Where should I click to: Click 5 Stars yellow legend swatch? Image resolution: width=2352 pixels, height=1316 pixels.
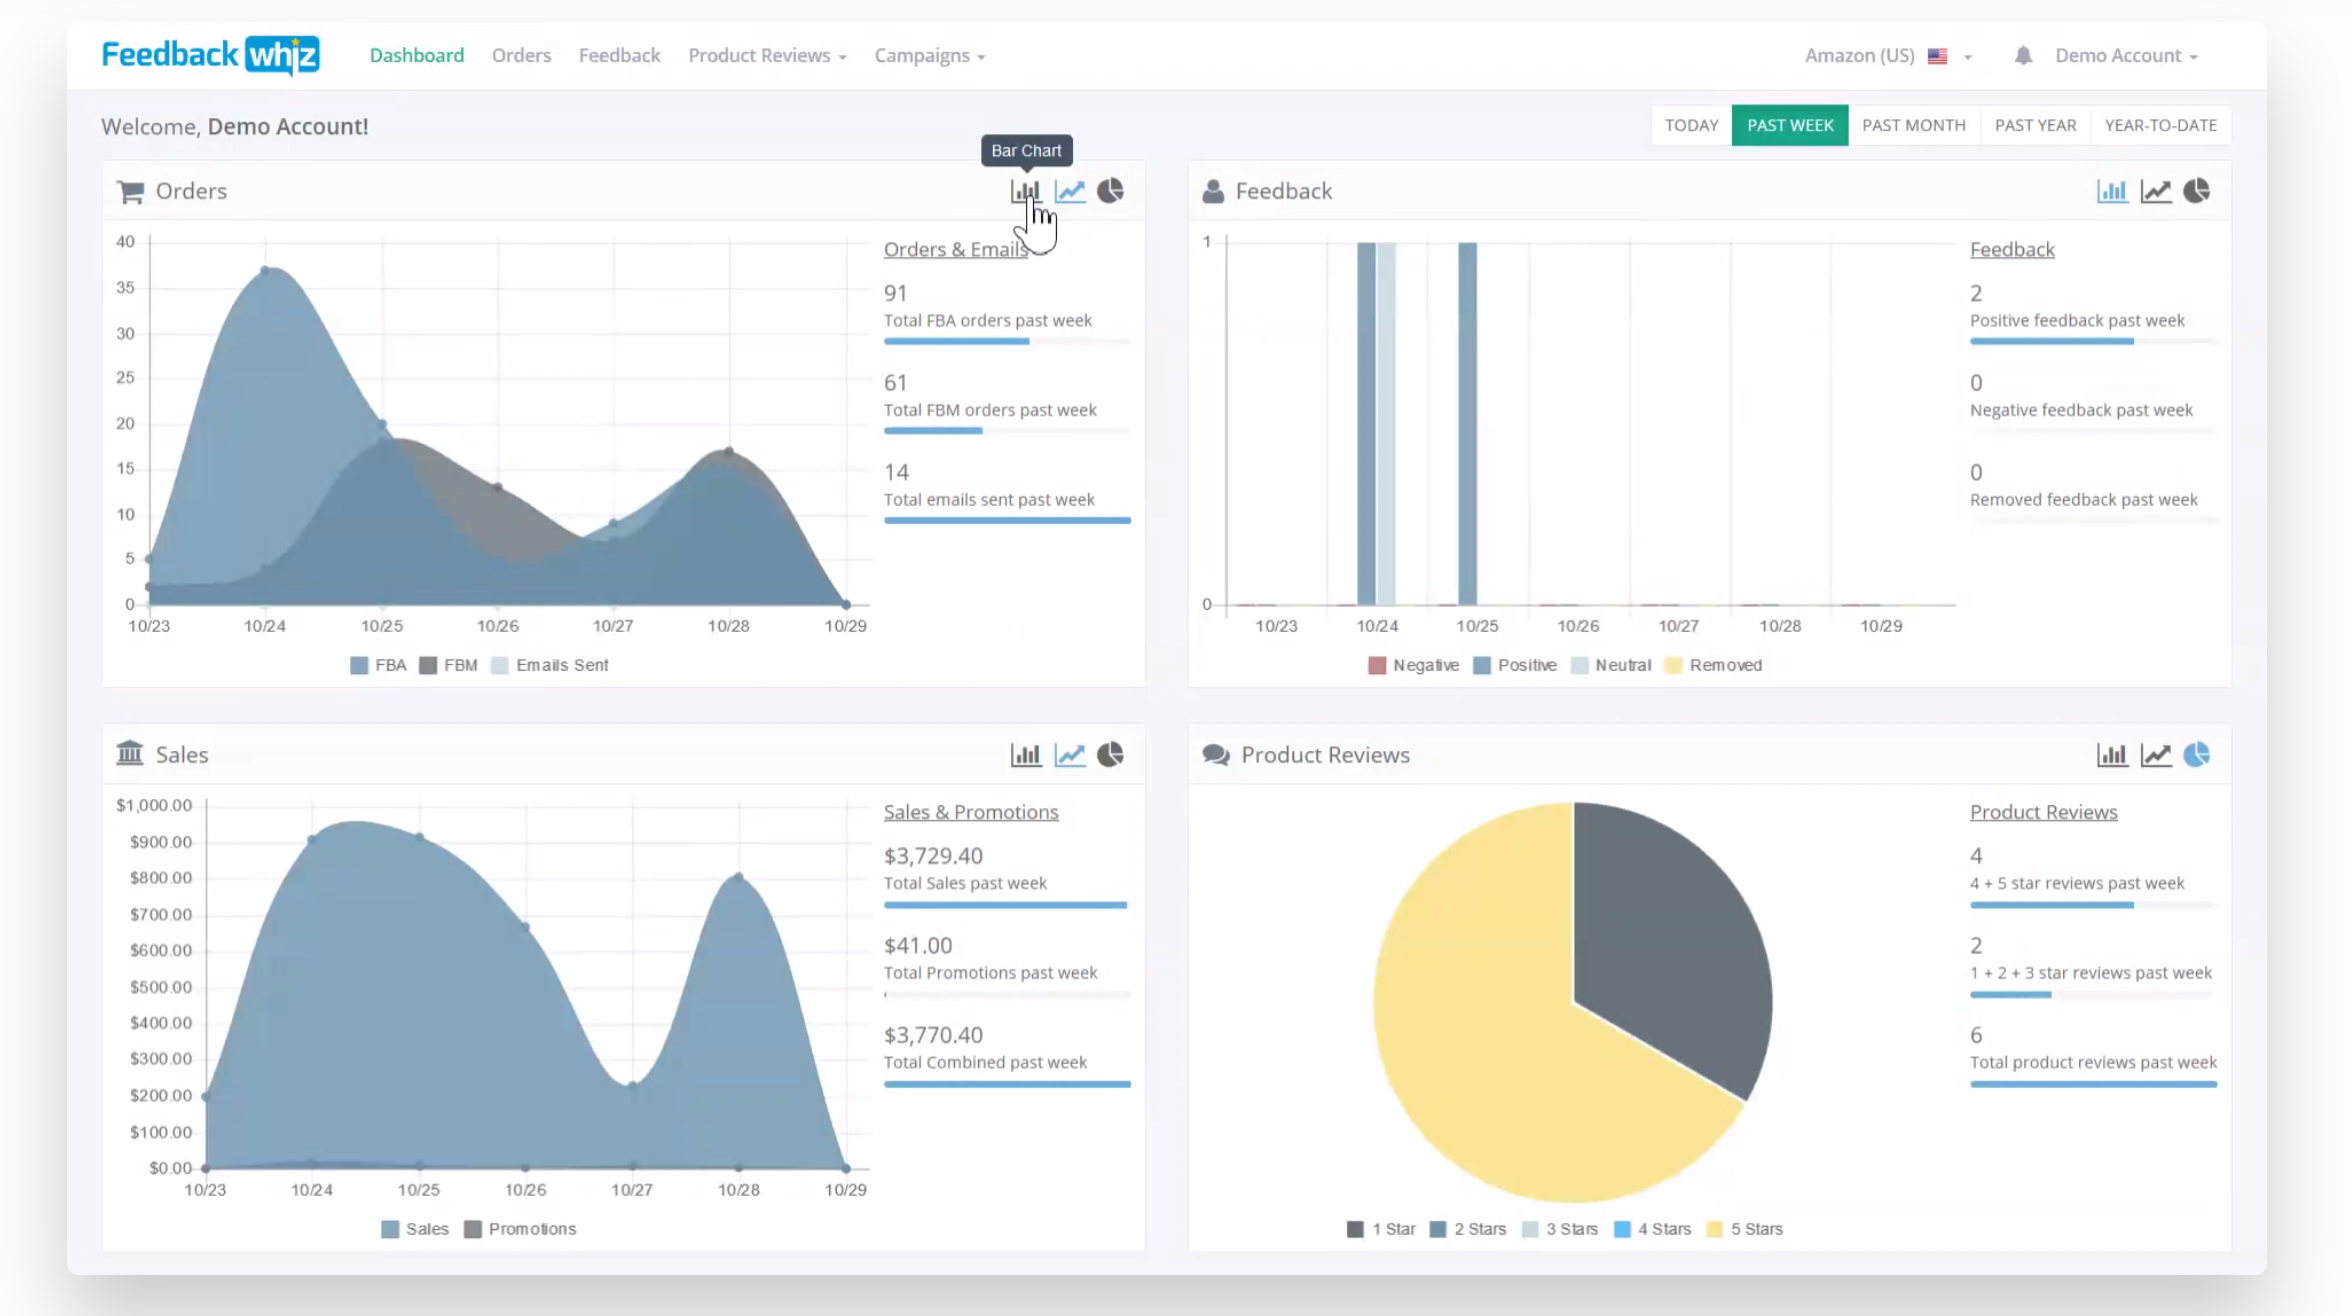click(1714, 1229)
